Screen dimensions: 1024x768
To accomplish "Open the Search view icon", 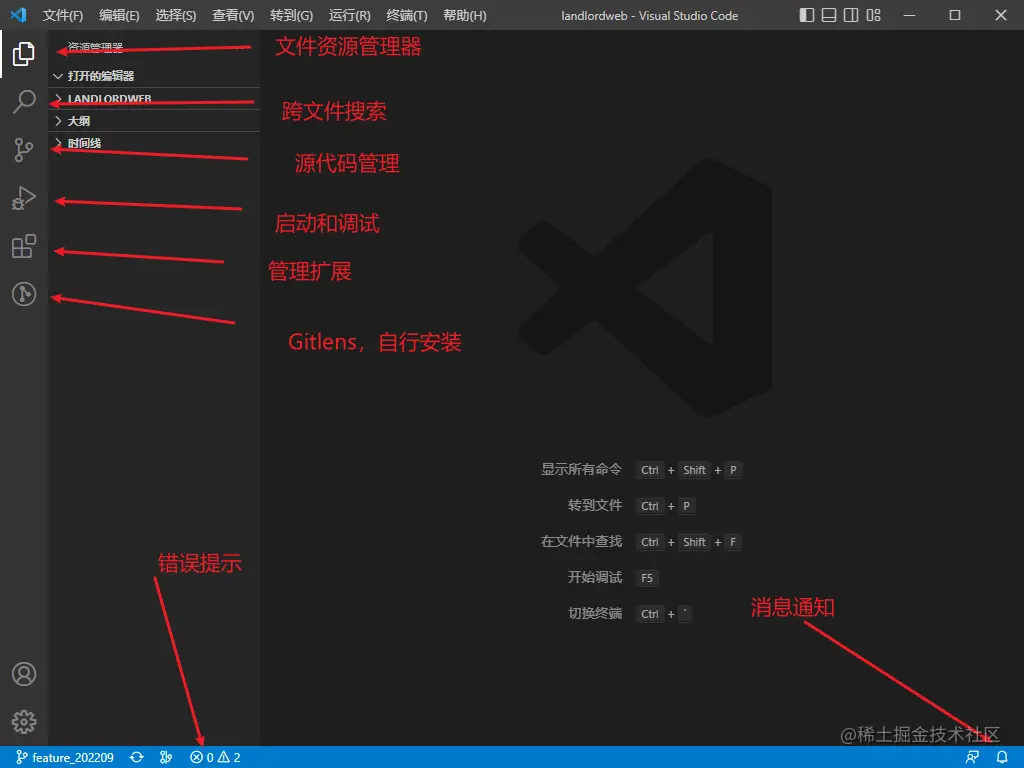I will (24, 102).
